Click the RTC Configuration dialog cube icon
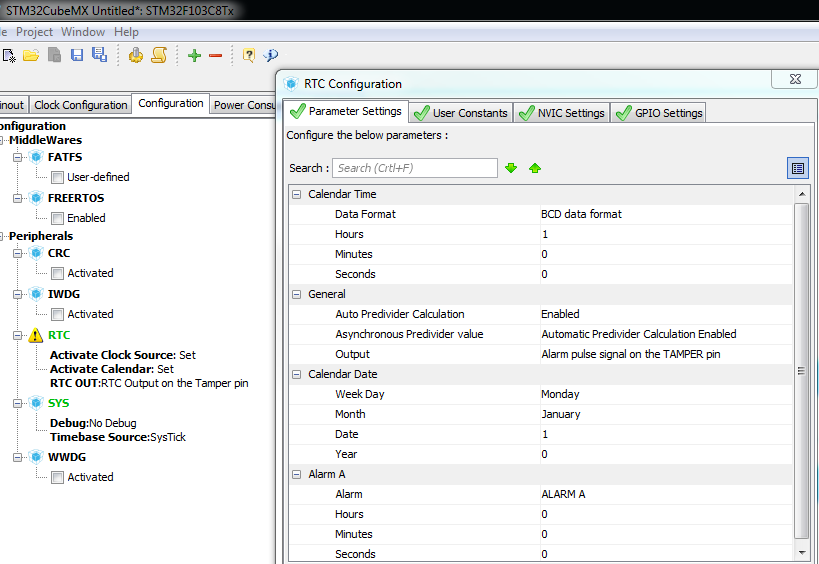The height and width of the screenshot is (564, 819). tap(291, 84)
